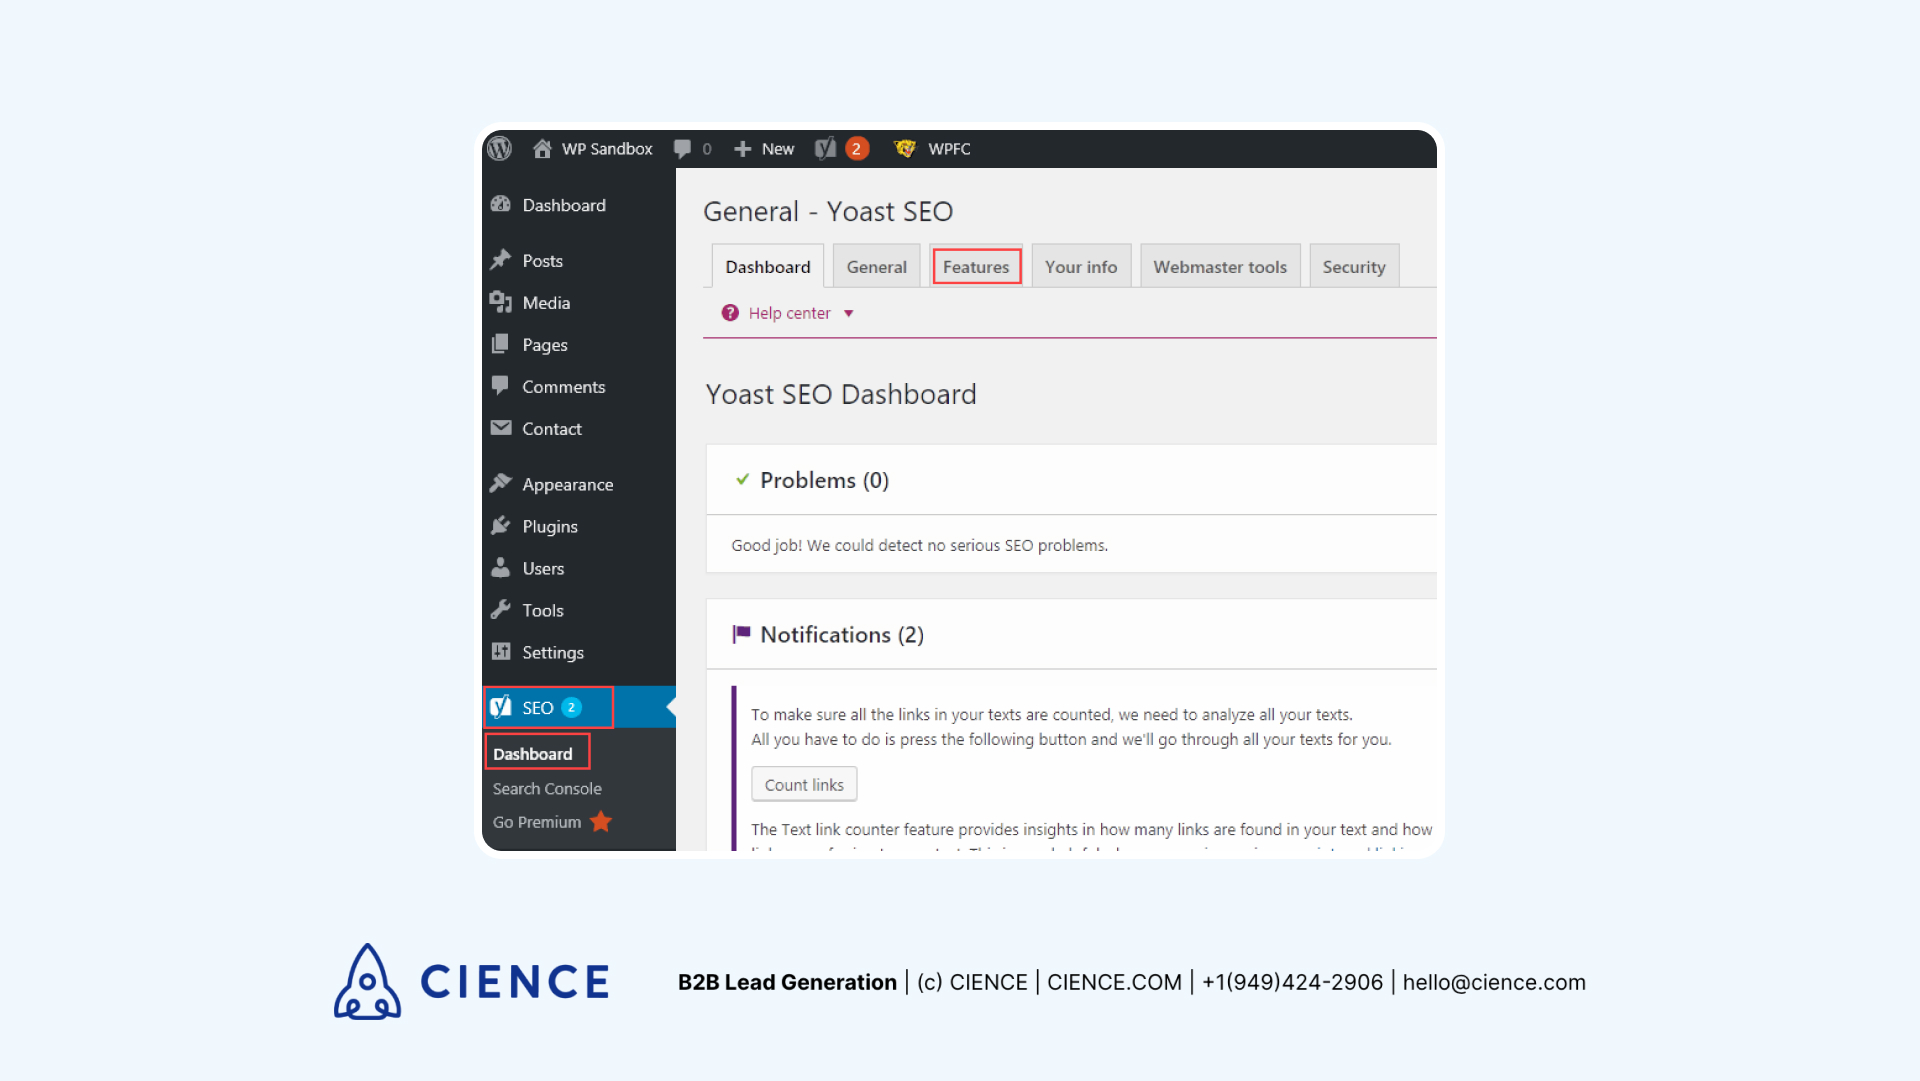Click the Your info tab
This screenshot has width=1920, height=1081.
[x=1081, y=266]
